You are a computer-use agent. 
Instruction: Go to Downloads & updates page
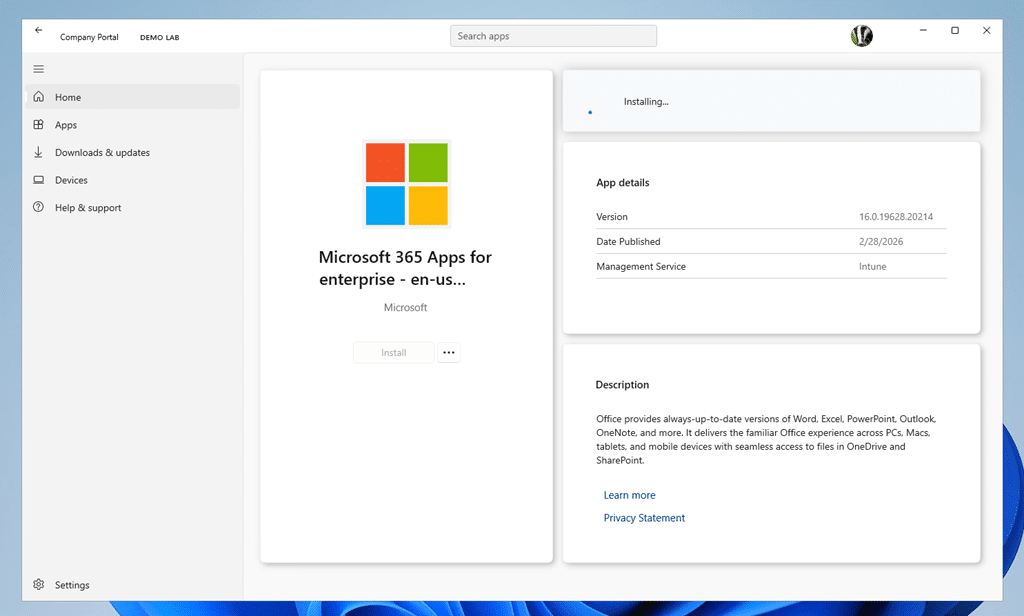tap(102, 153)
